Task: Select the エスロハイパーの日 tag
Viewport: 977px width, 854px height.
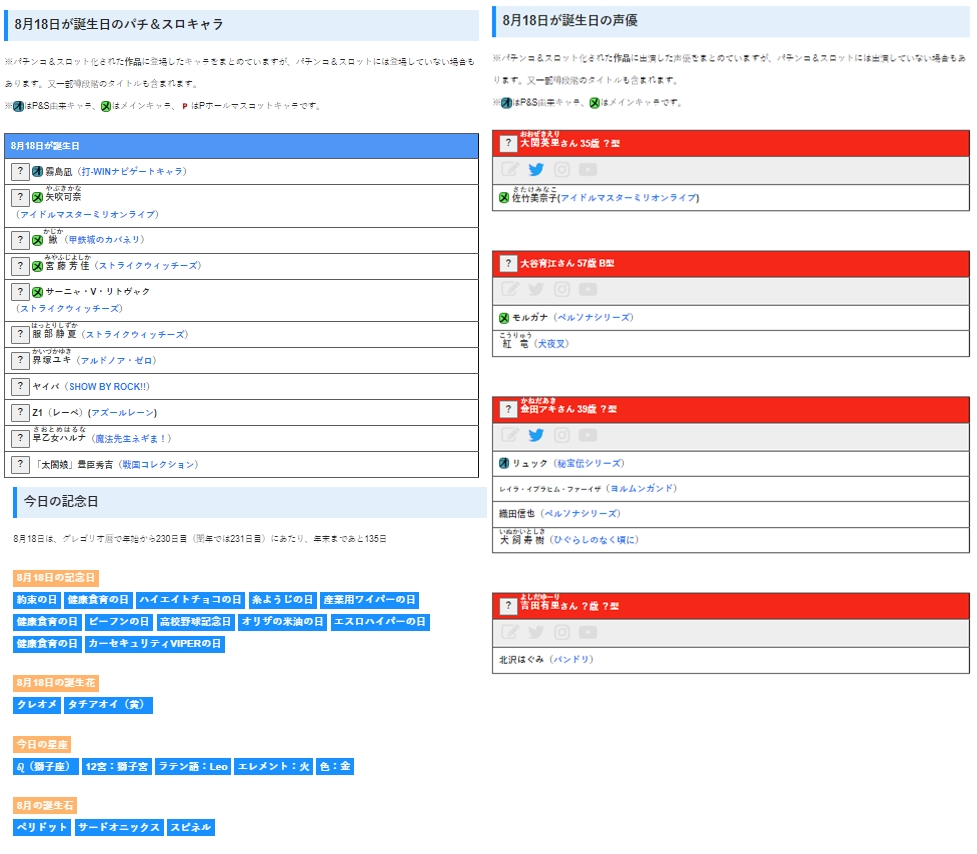Action: [379, 622]
